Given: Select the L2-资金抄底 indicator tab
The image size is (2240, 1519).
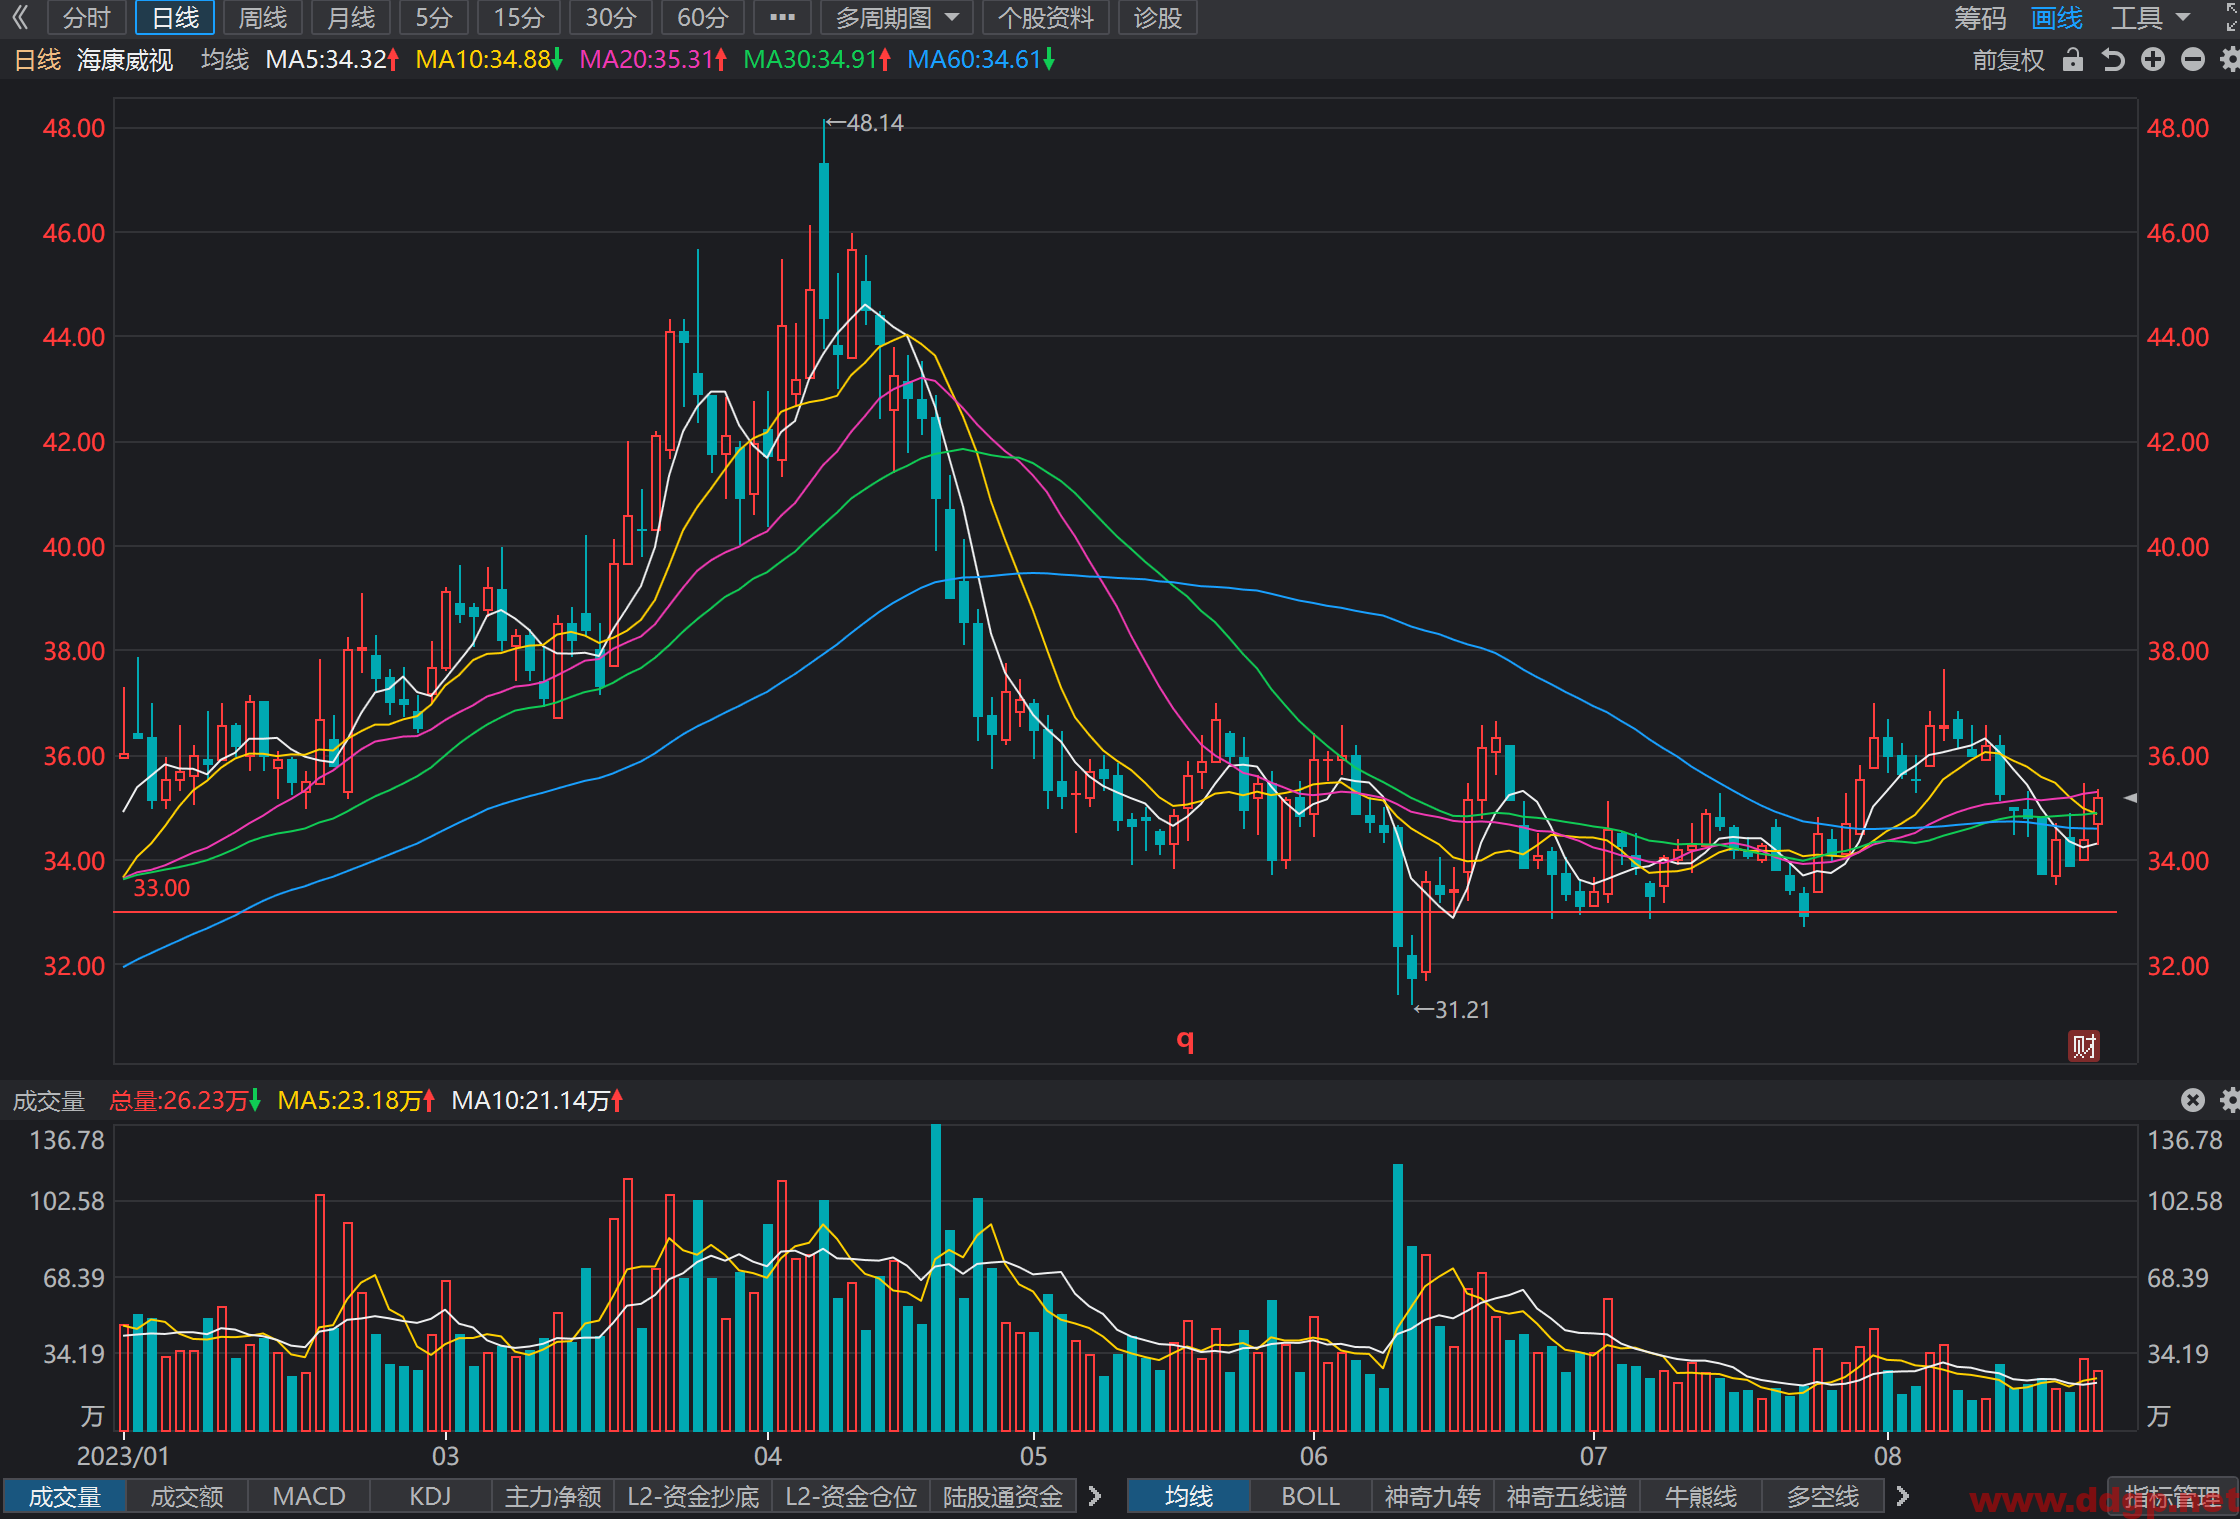Looking at the screenshot, I should point(693,1496).
